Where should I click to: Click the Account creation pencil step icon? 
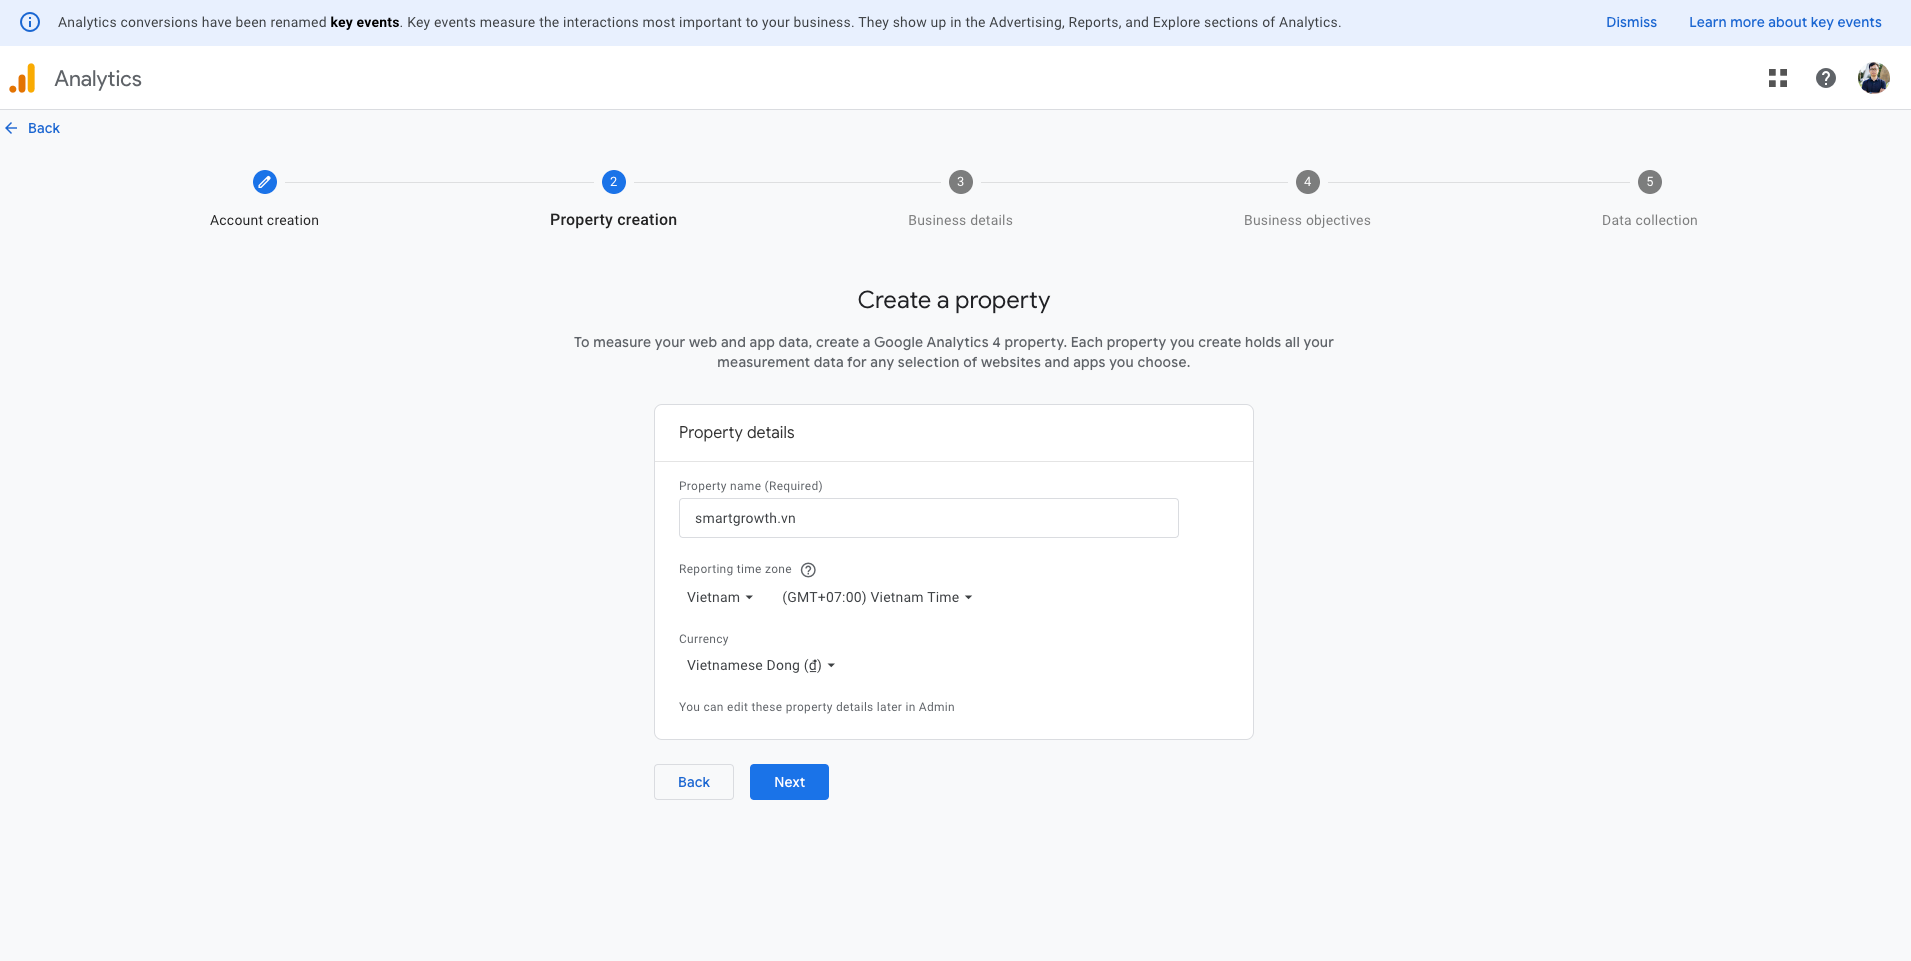tap(264, 182)
